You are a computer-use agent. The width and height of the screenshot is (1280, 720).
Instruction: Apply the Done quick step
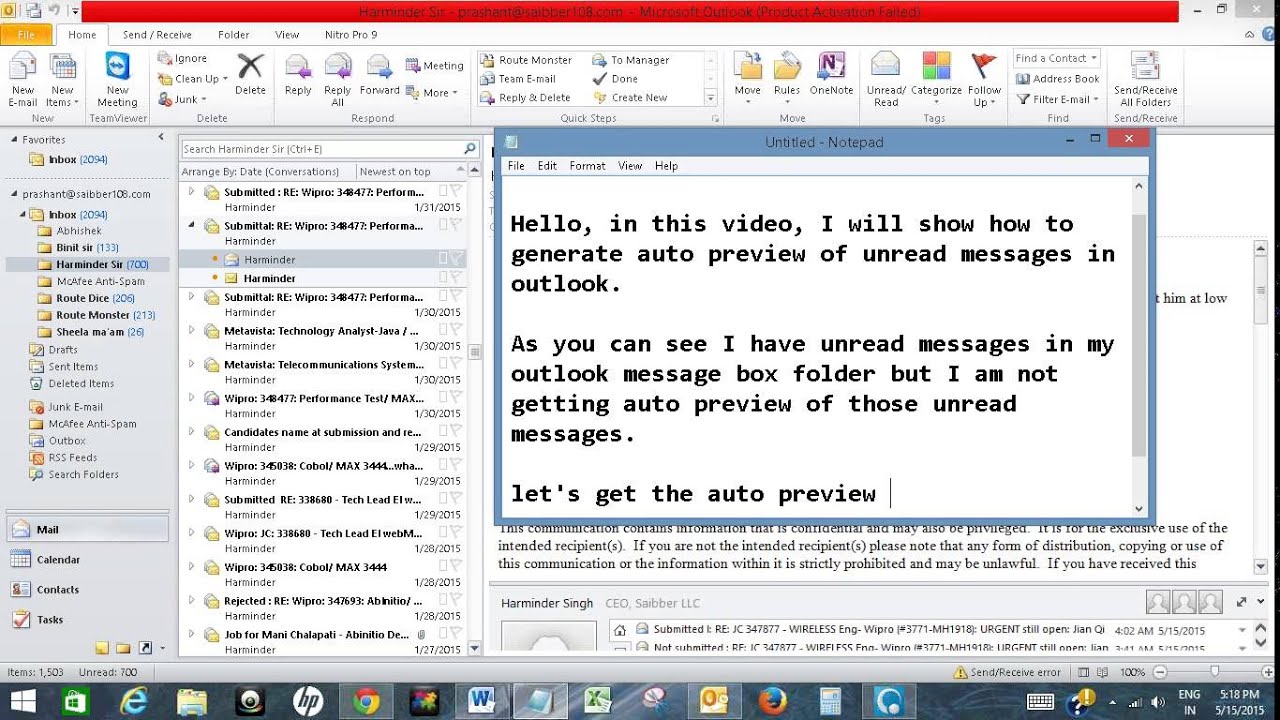(616, 79)
